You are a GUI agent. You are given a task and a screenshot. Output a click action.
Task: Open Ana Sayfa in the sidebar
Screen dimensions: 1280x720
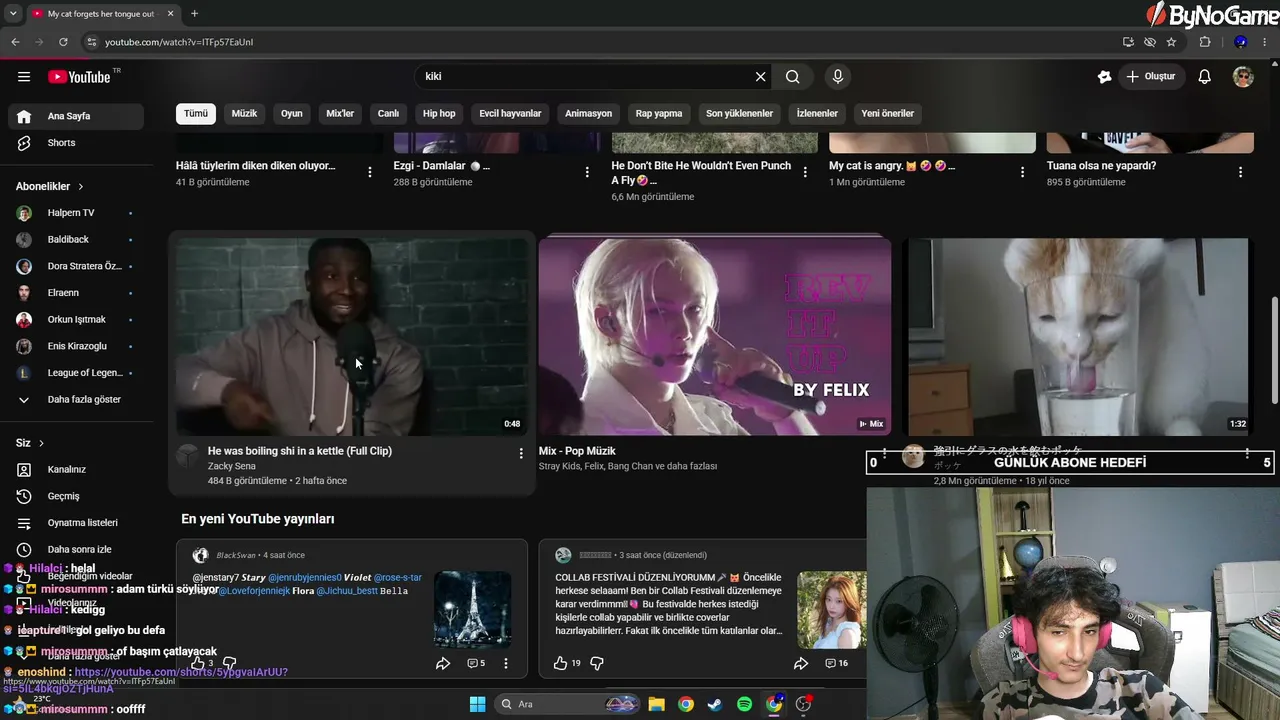click(76, 116)
